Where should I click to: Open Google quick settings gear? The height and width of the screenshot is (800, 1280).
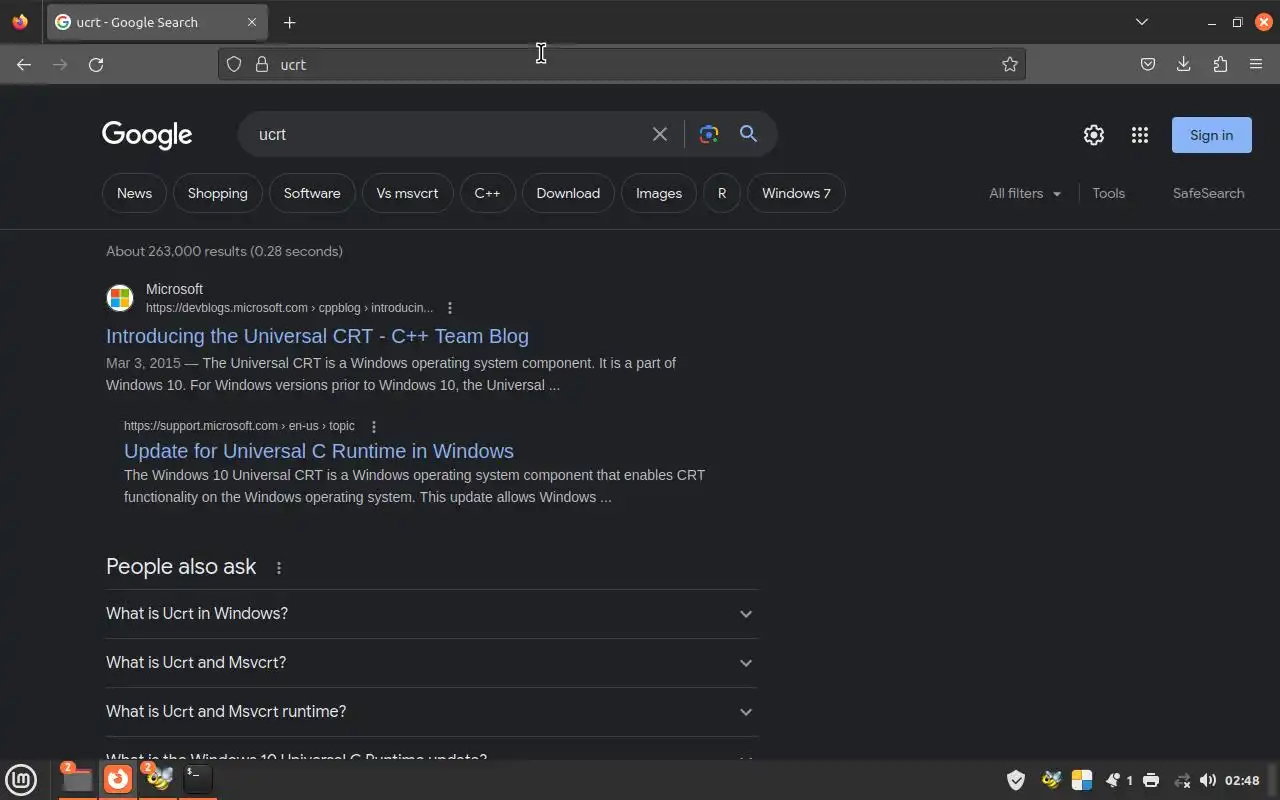[1094, 135]
